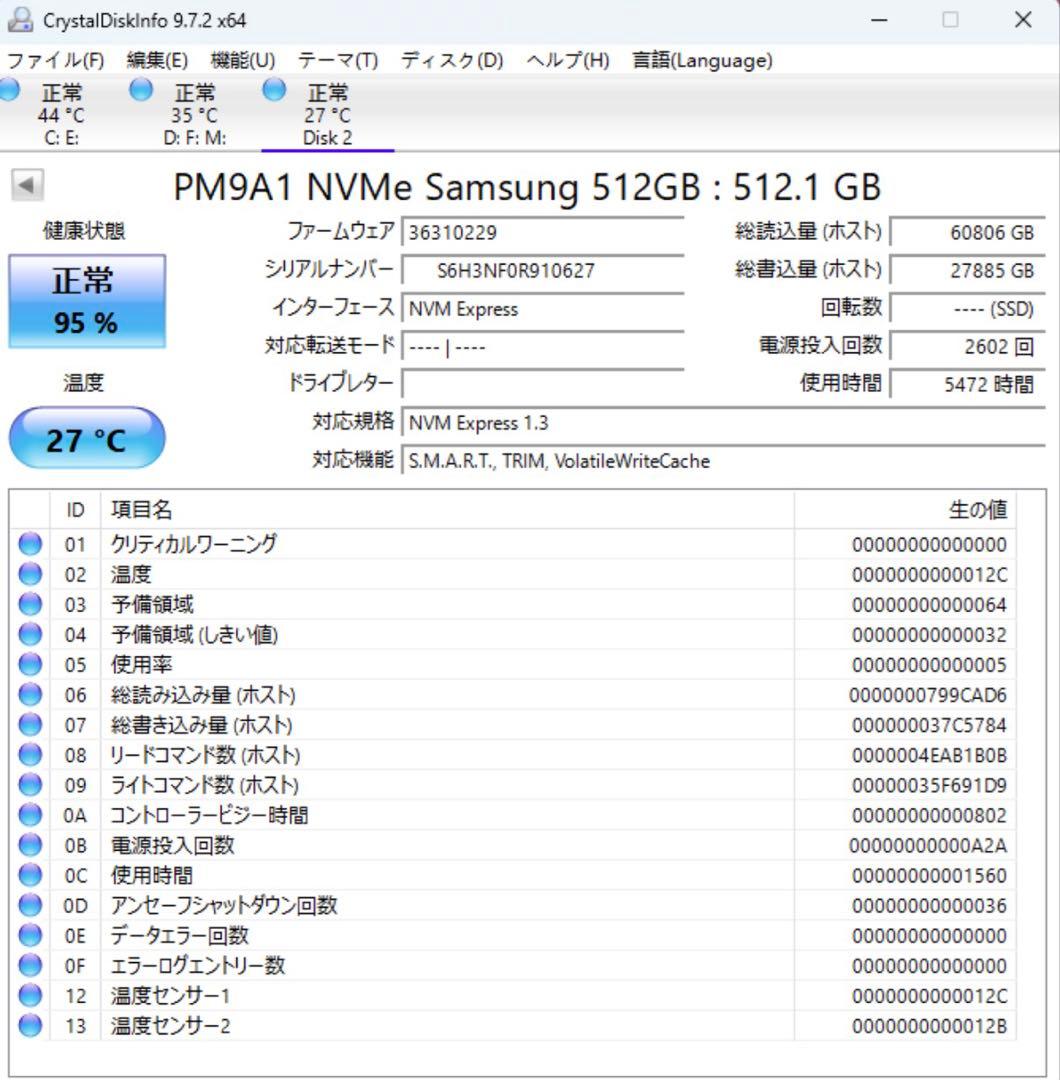This screenshot has height=1080, width=1060.
Task: Select the 総読み込み量 (ホスト) attribute name
Action: point(203,695)
